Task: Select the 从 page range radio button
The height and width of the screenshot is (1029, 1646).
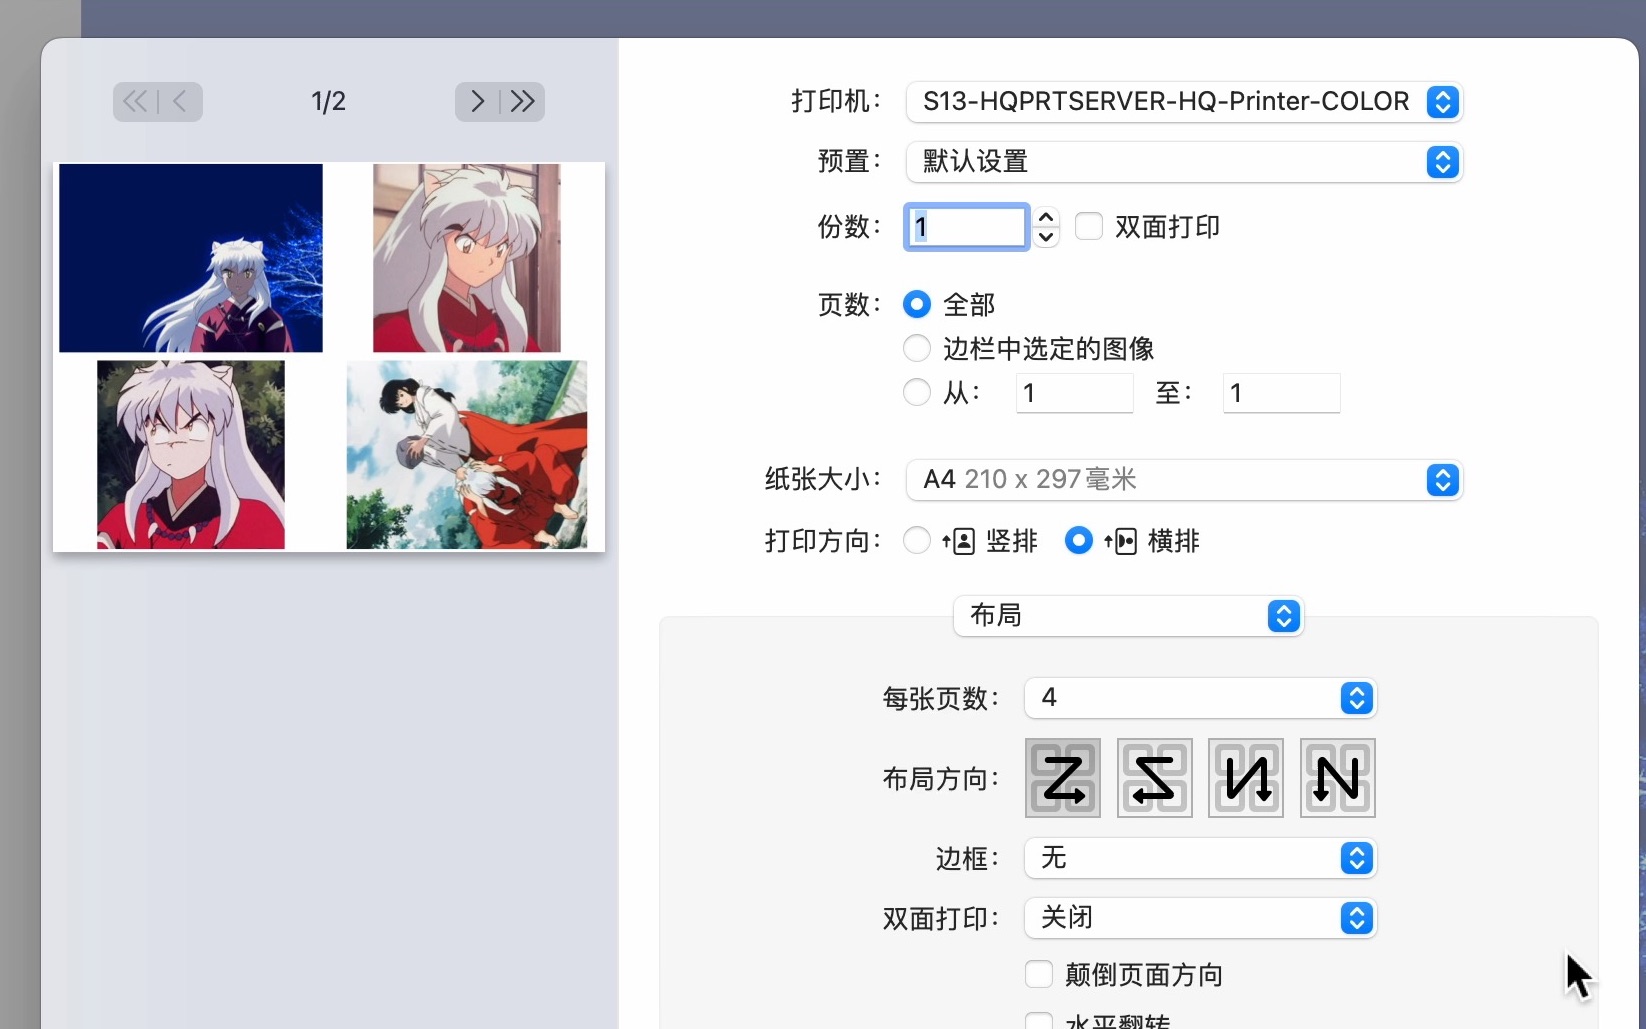Action: click(917, 392)
